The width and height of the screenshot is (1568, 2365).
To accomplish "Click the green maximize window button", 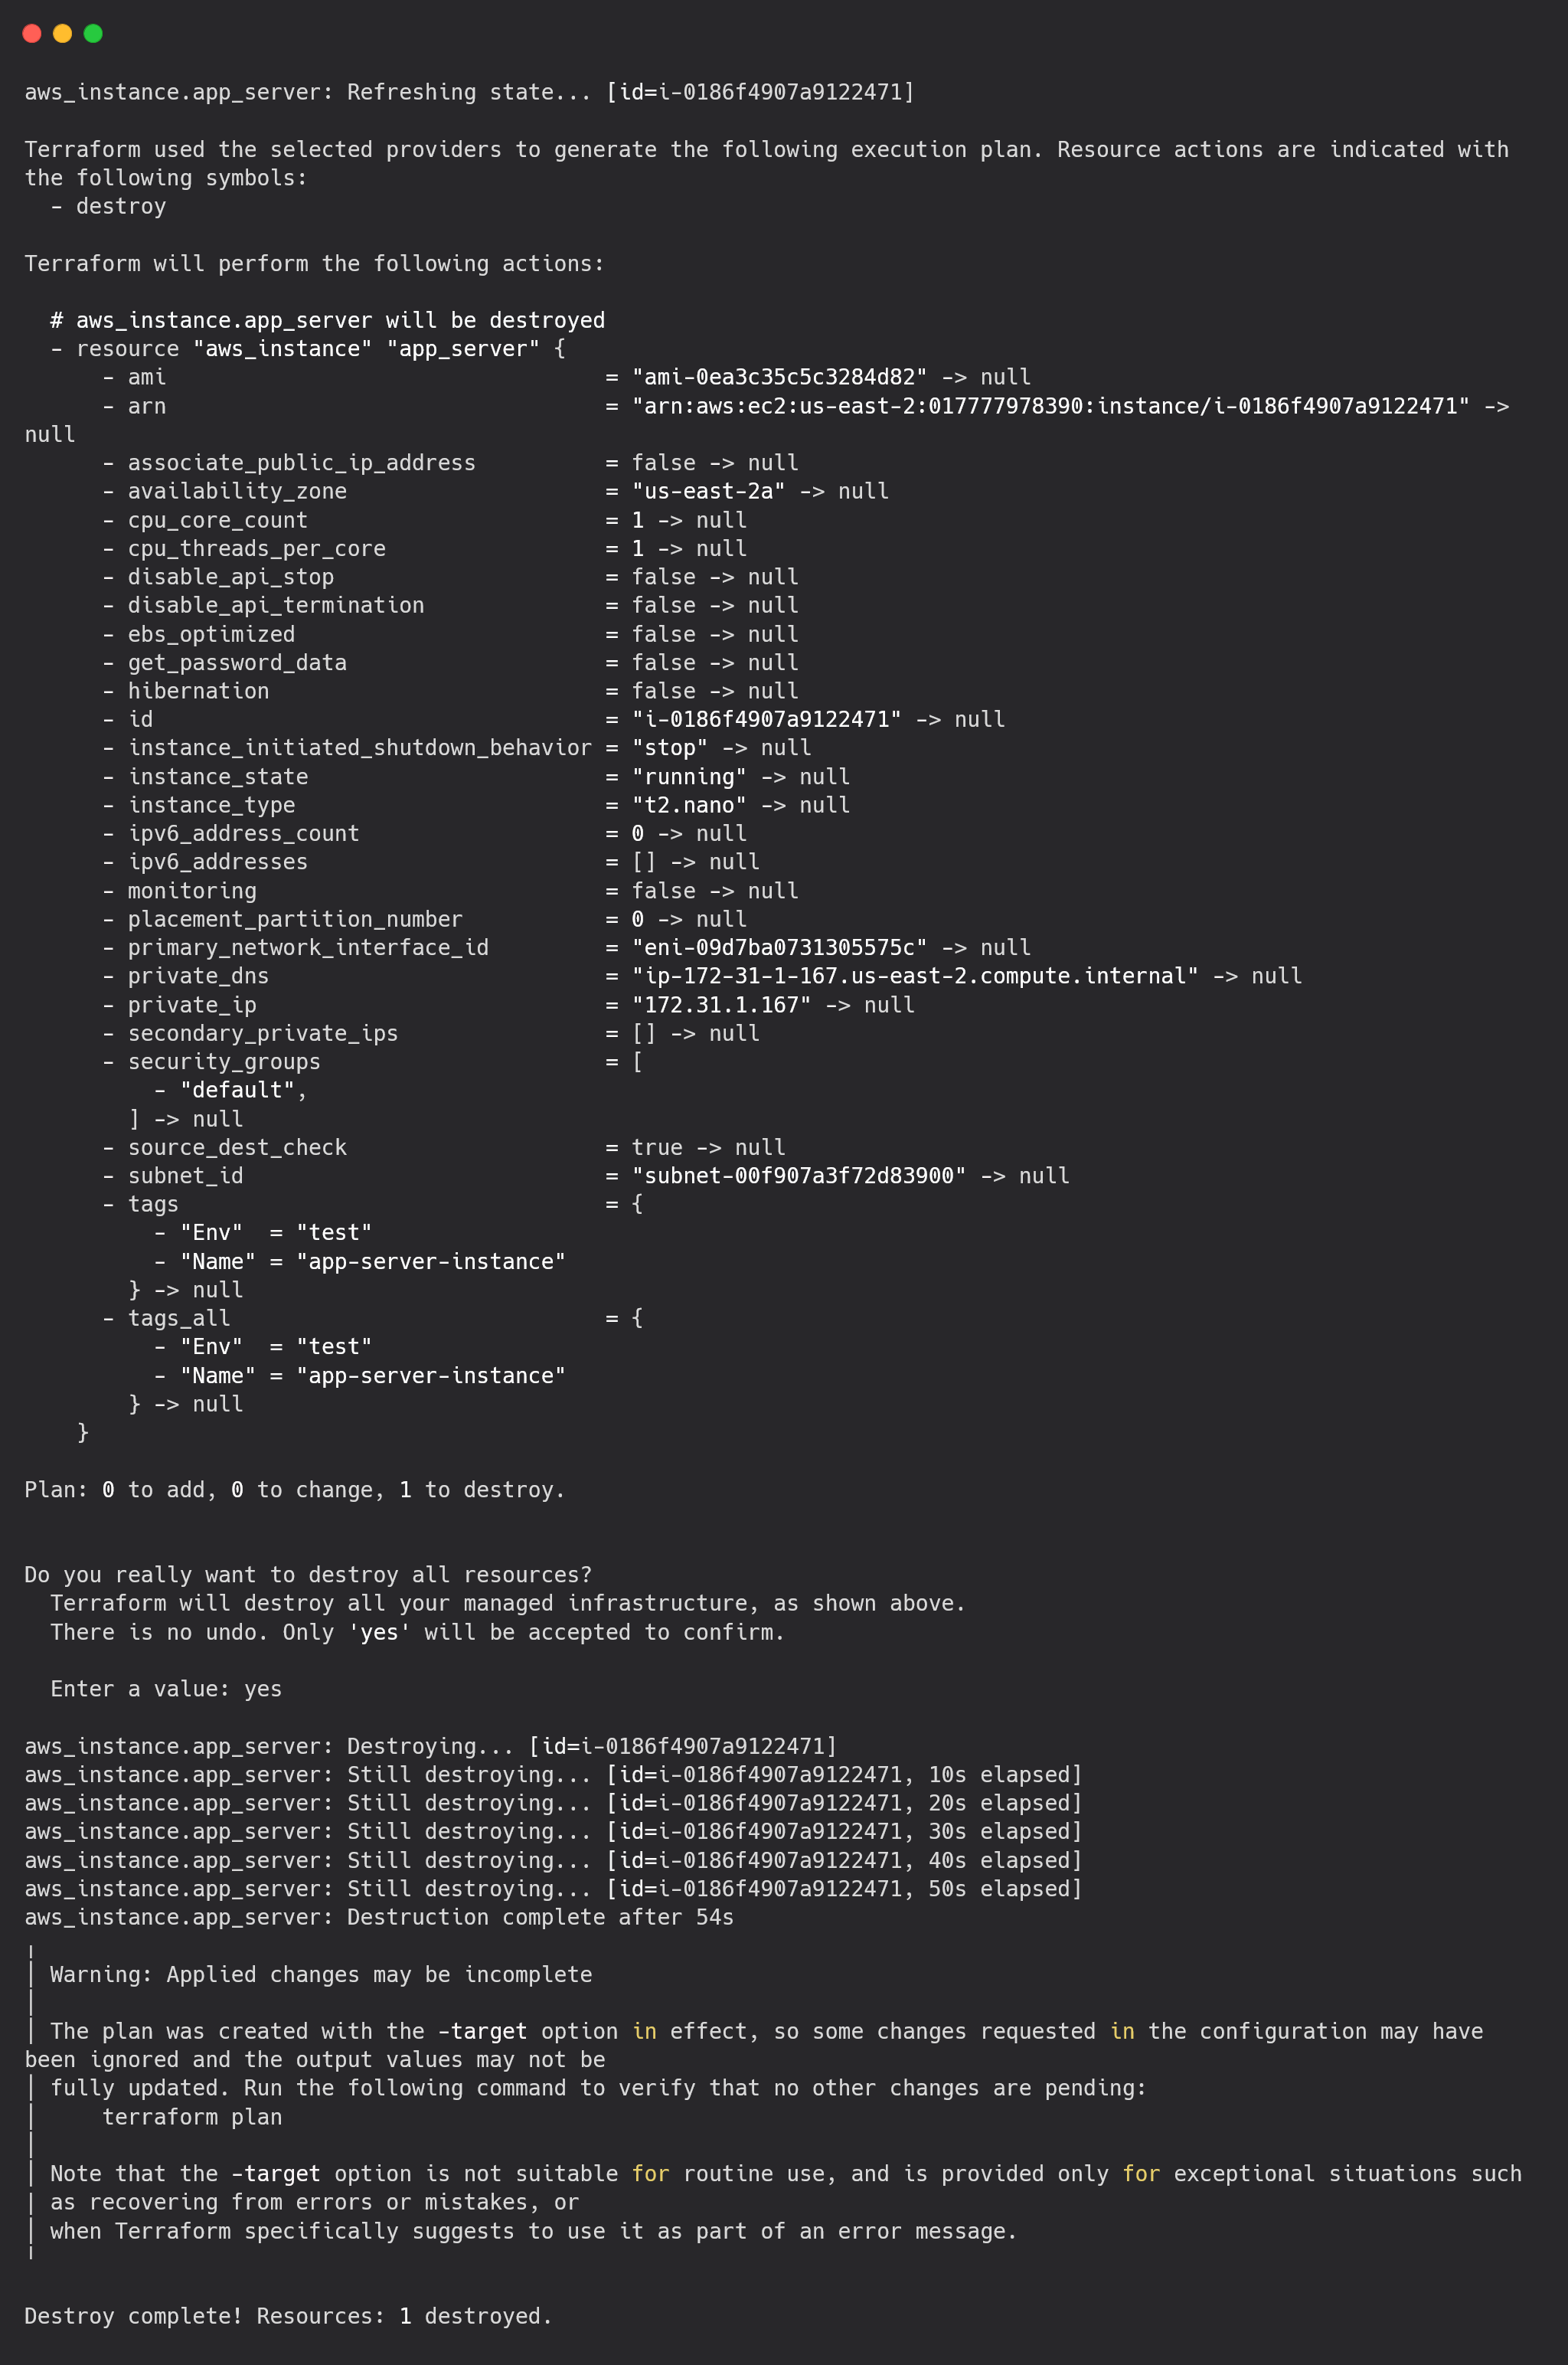I will 93,33.
